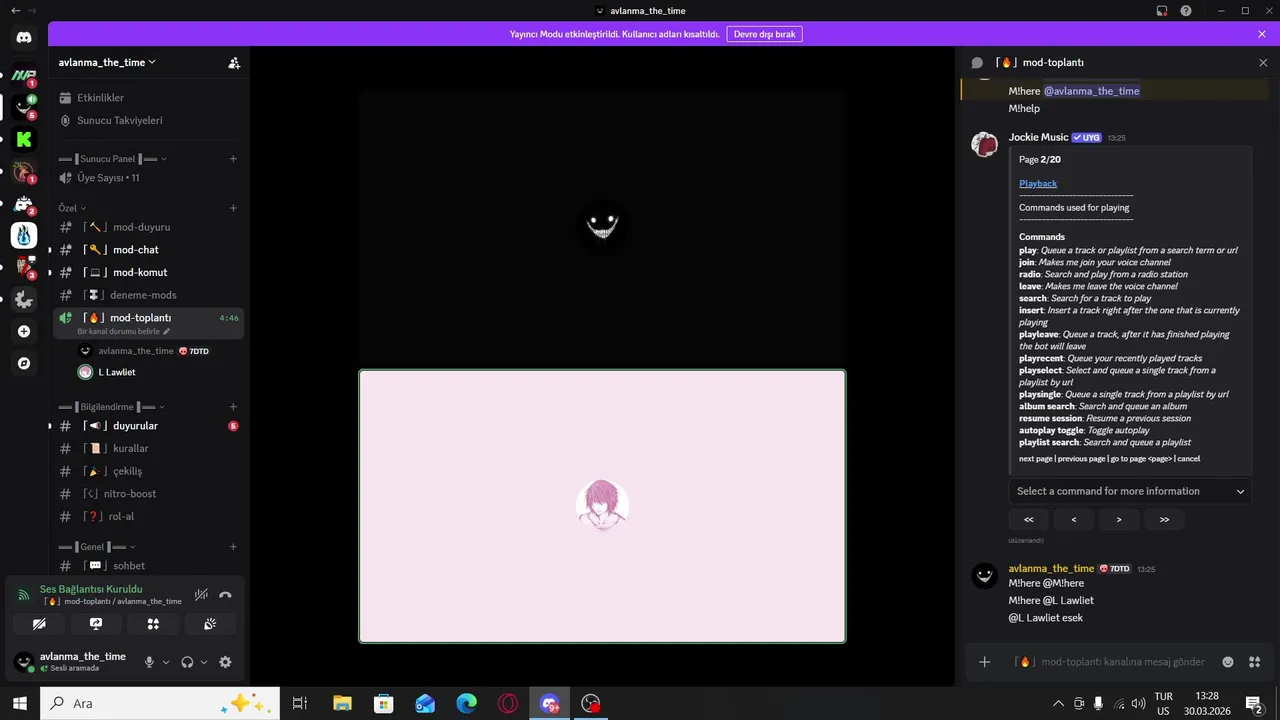Go to previous page with < button

1074,519
